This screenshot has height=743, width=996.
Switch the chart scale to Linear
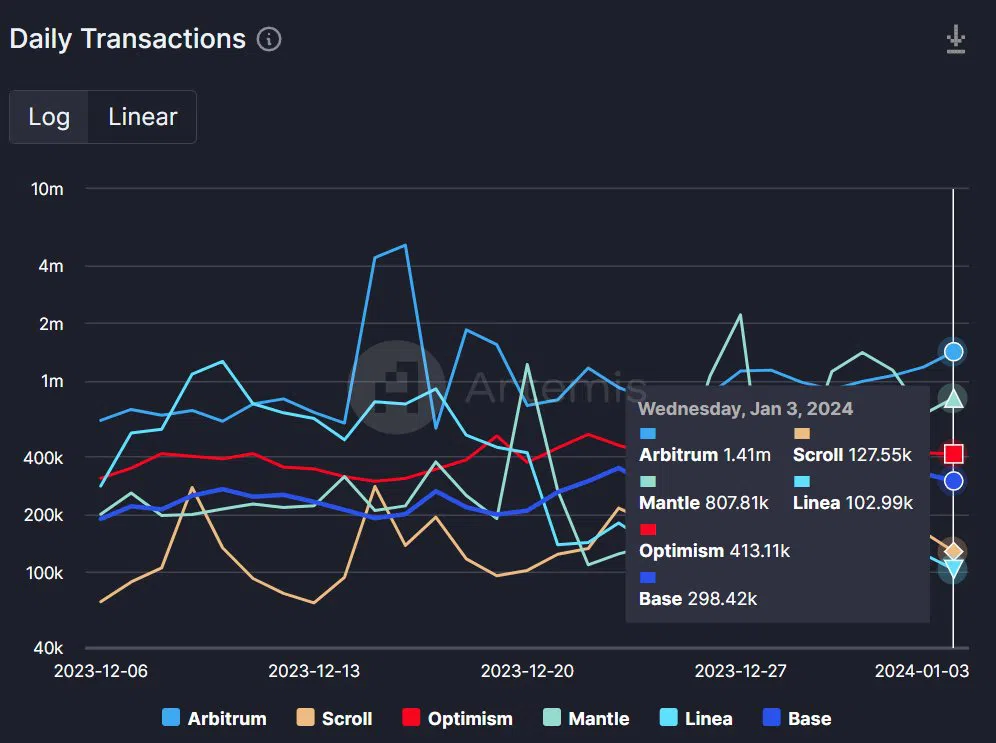point(142,117)
